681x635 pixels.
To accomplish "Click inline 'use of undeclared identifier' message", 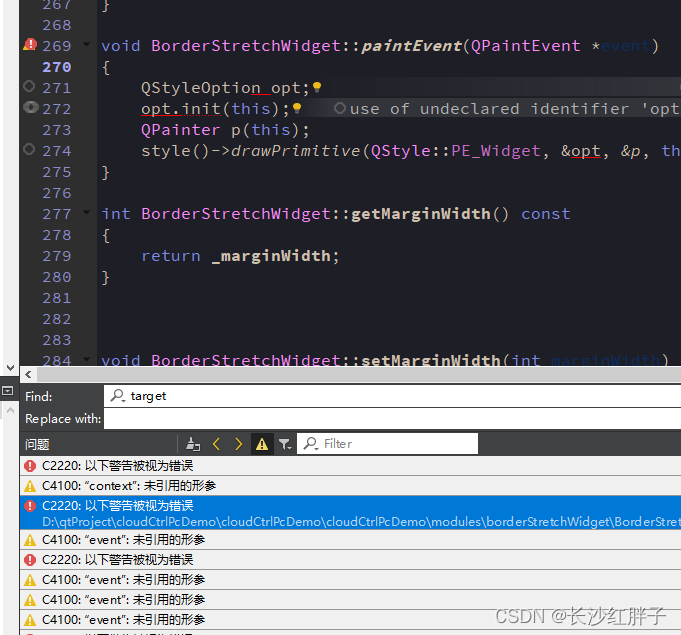I will pos(507,109).
